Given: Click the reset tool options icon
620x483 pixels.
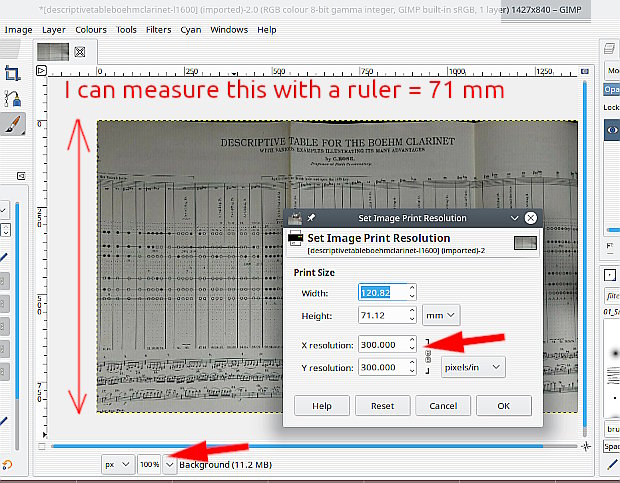Looking at the screenshot, I should [6, 465].
